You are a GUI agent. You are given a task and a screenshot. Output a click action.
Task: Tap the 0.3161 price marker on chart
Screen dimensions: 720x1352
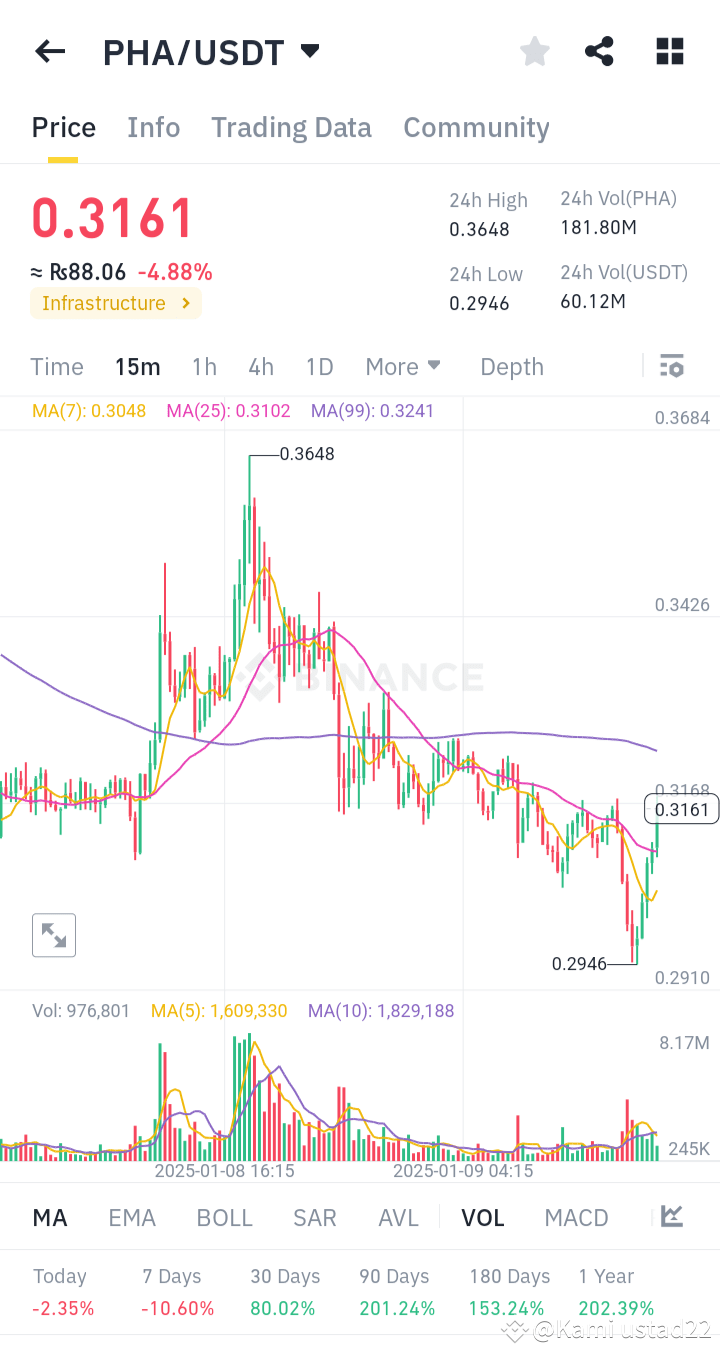(x=681, y=809)
